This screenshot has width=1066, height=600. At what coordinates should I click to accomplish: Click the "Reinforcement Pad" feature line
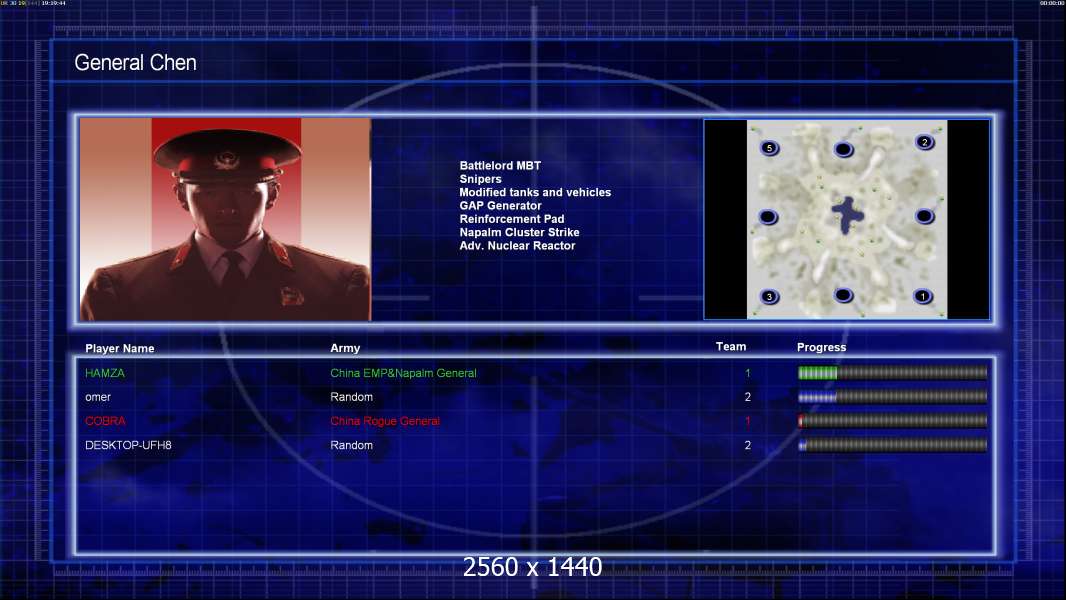pyautogui.click(x=512, y=219)
